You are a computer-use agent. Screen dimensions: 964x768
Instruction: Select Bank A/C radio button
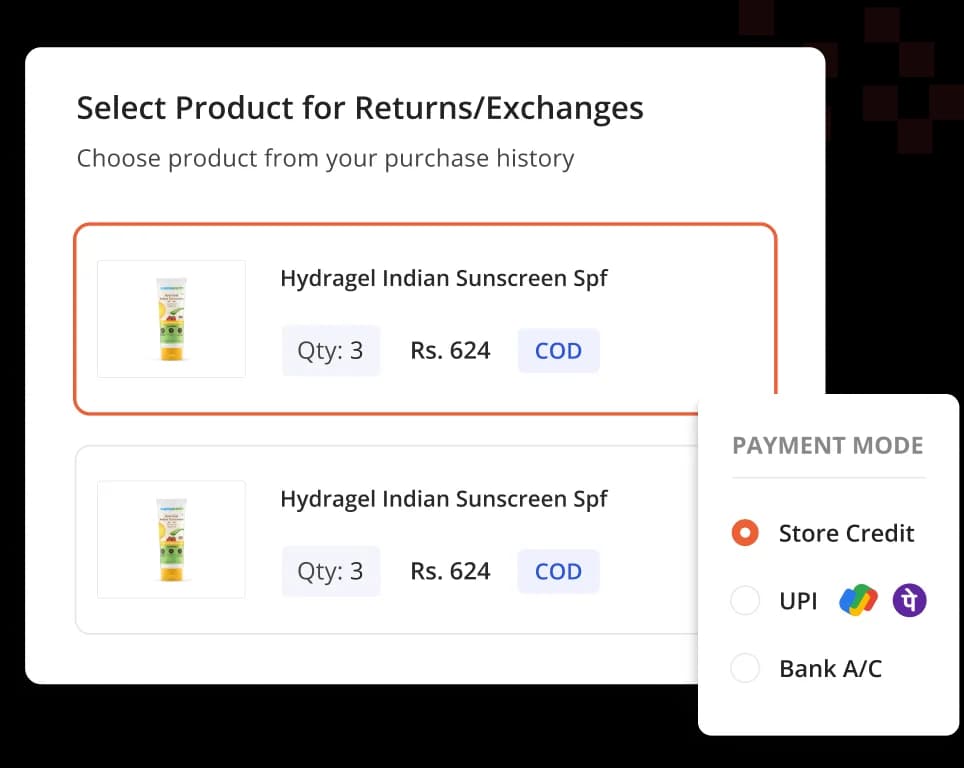point(745,668)
